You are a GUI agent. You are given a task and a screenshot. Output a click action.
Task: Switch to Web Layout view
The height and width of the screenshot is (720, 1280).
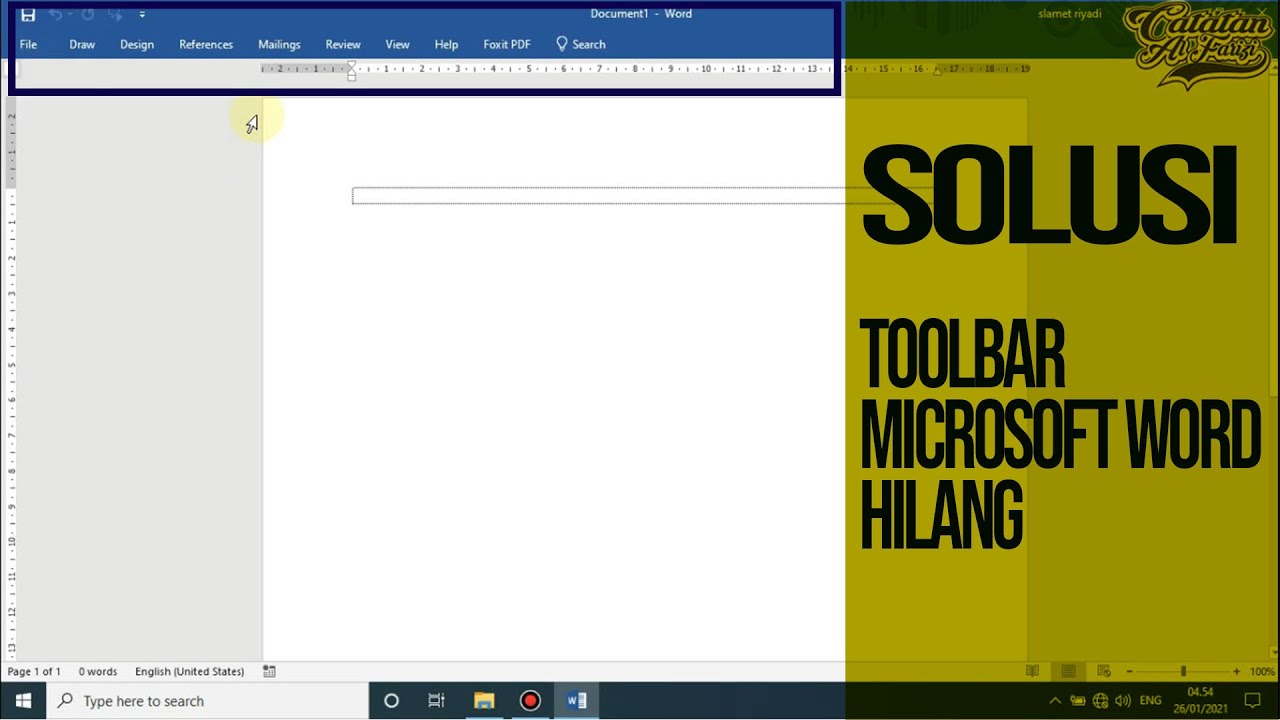[x=1104, y=671]
